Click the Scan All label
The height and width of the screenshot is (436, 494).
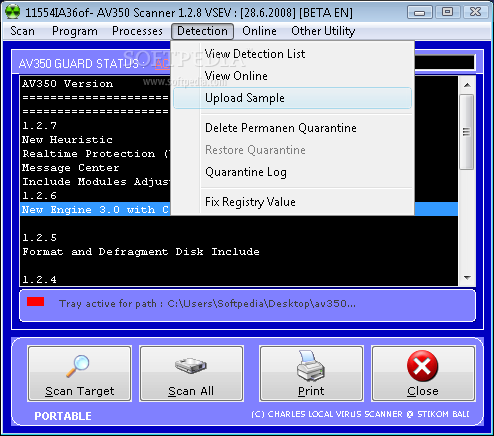(x=191, y=391)
